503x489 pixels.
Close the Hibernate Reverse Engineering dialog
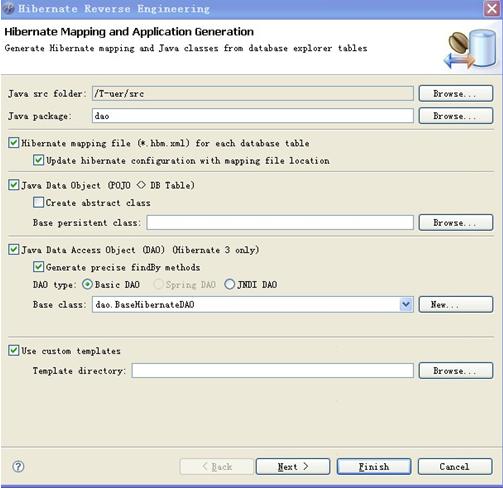coord(492,8)
